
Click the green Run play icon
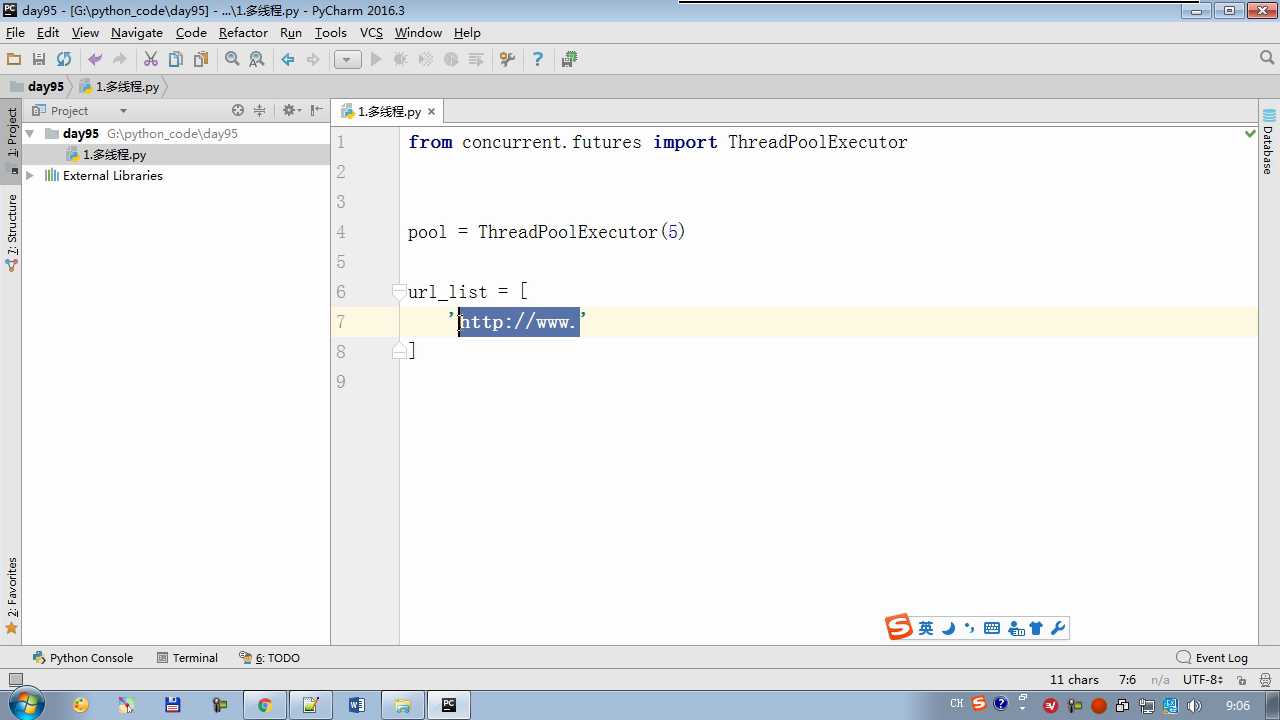376,60
